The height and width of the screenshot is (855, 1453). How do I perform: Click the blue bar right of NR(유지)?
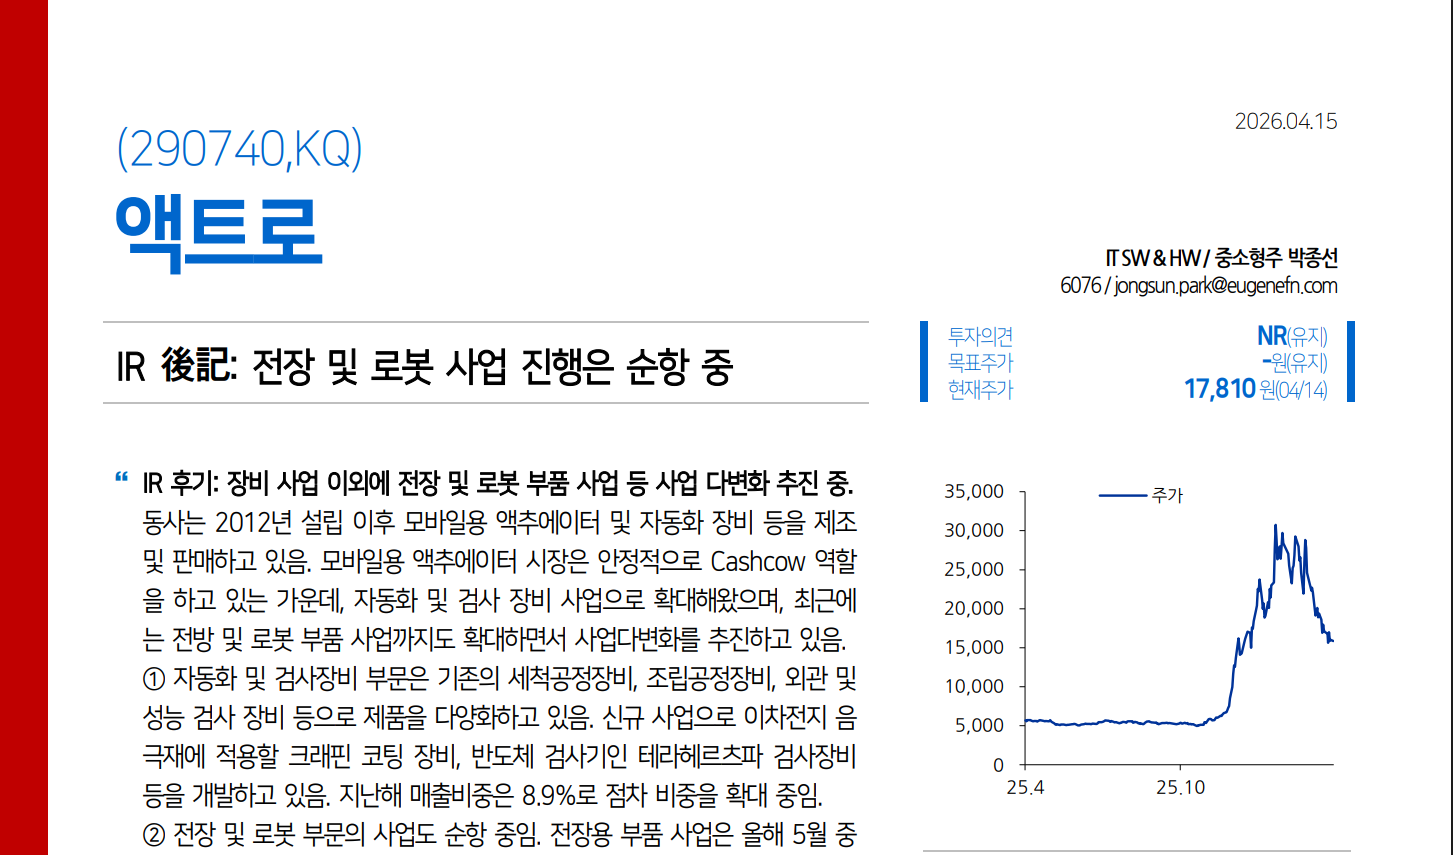point(1350,362)
